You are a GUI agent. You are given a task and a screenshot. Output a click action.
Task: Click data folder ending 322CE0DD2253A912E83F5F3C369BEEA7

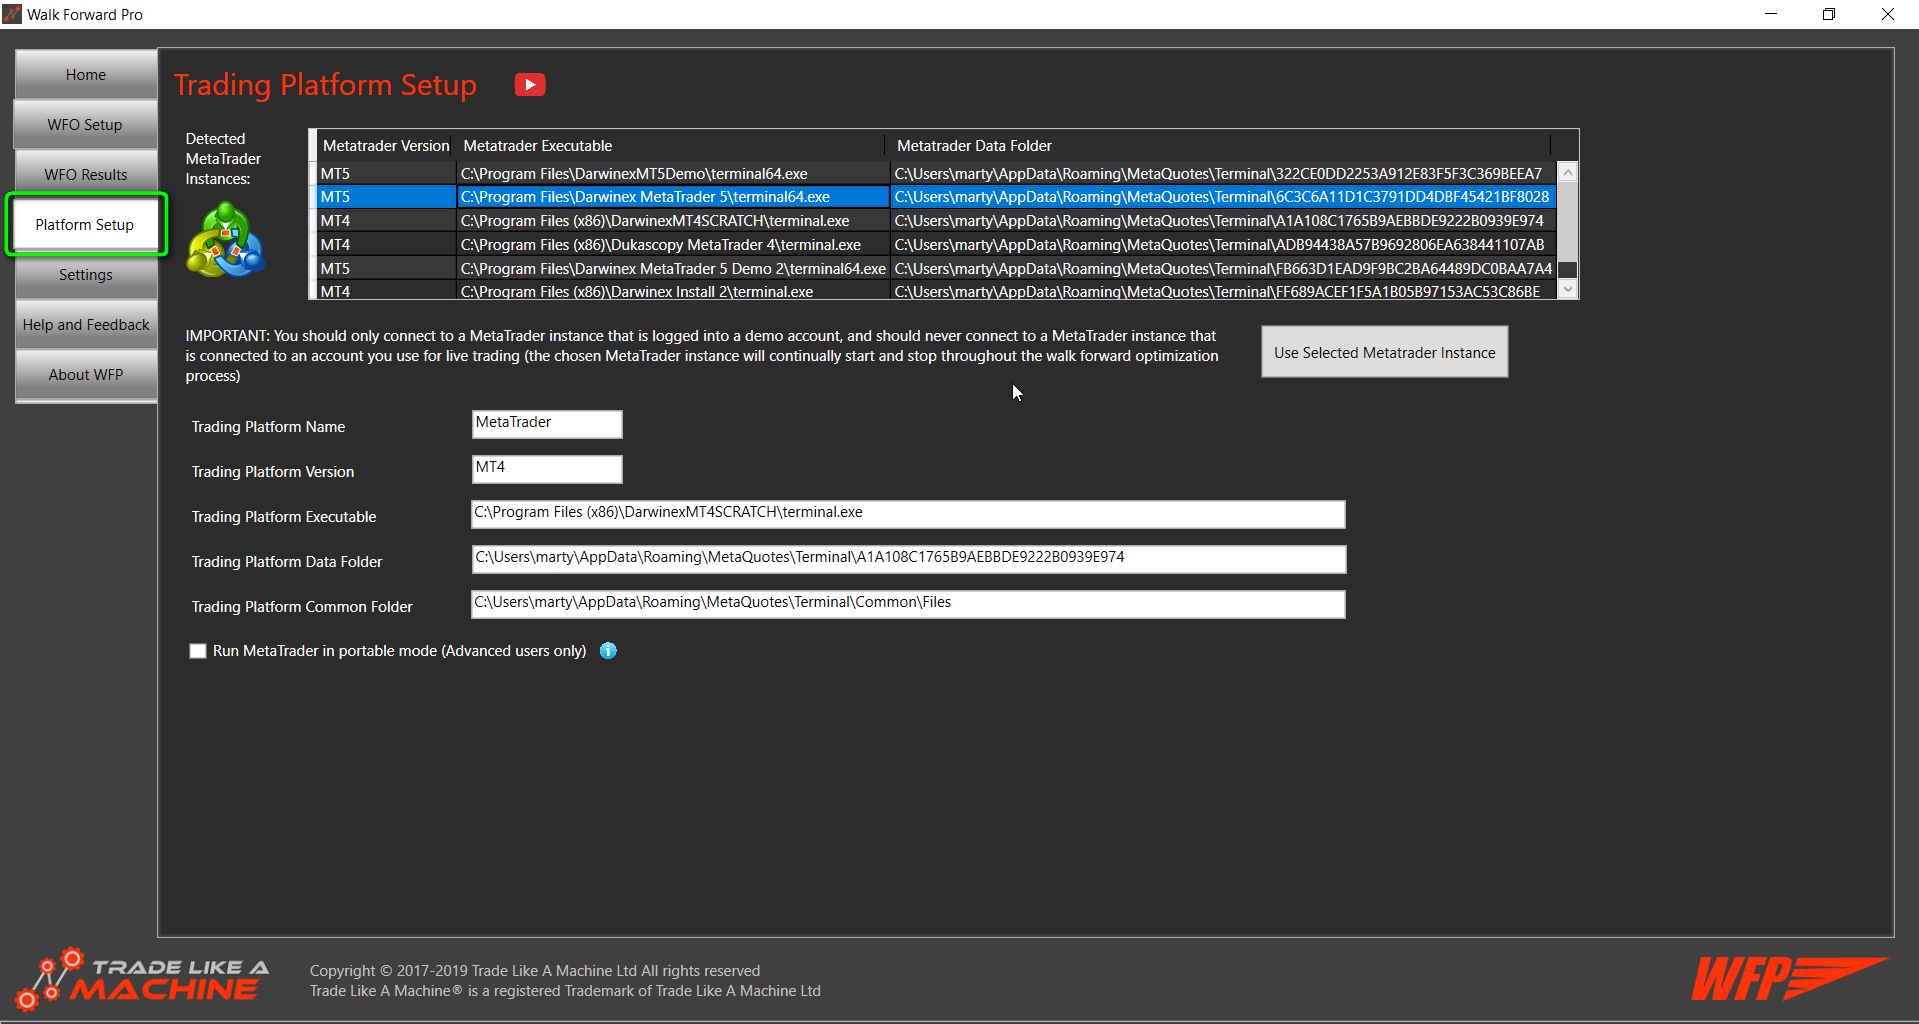[1222, 173]
